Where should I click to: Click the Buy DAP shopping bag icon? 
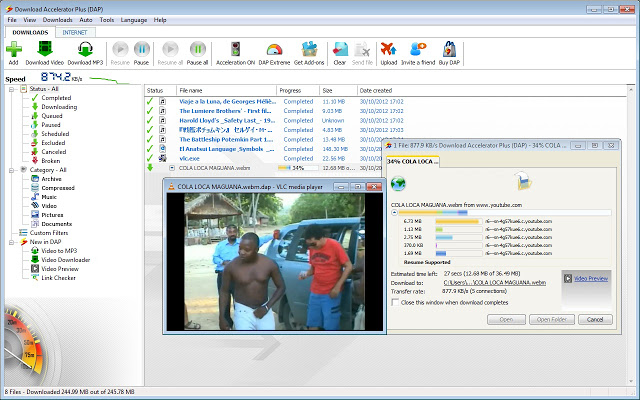coord(449,49)
